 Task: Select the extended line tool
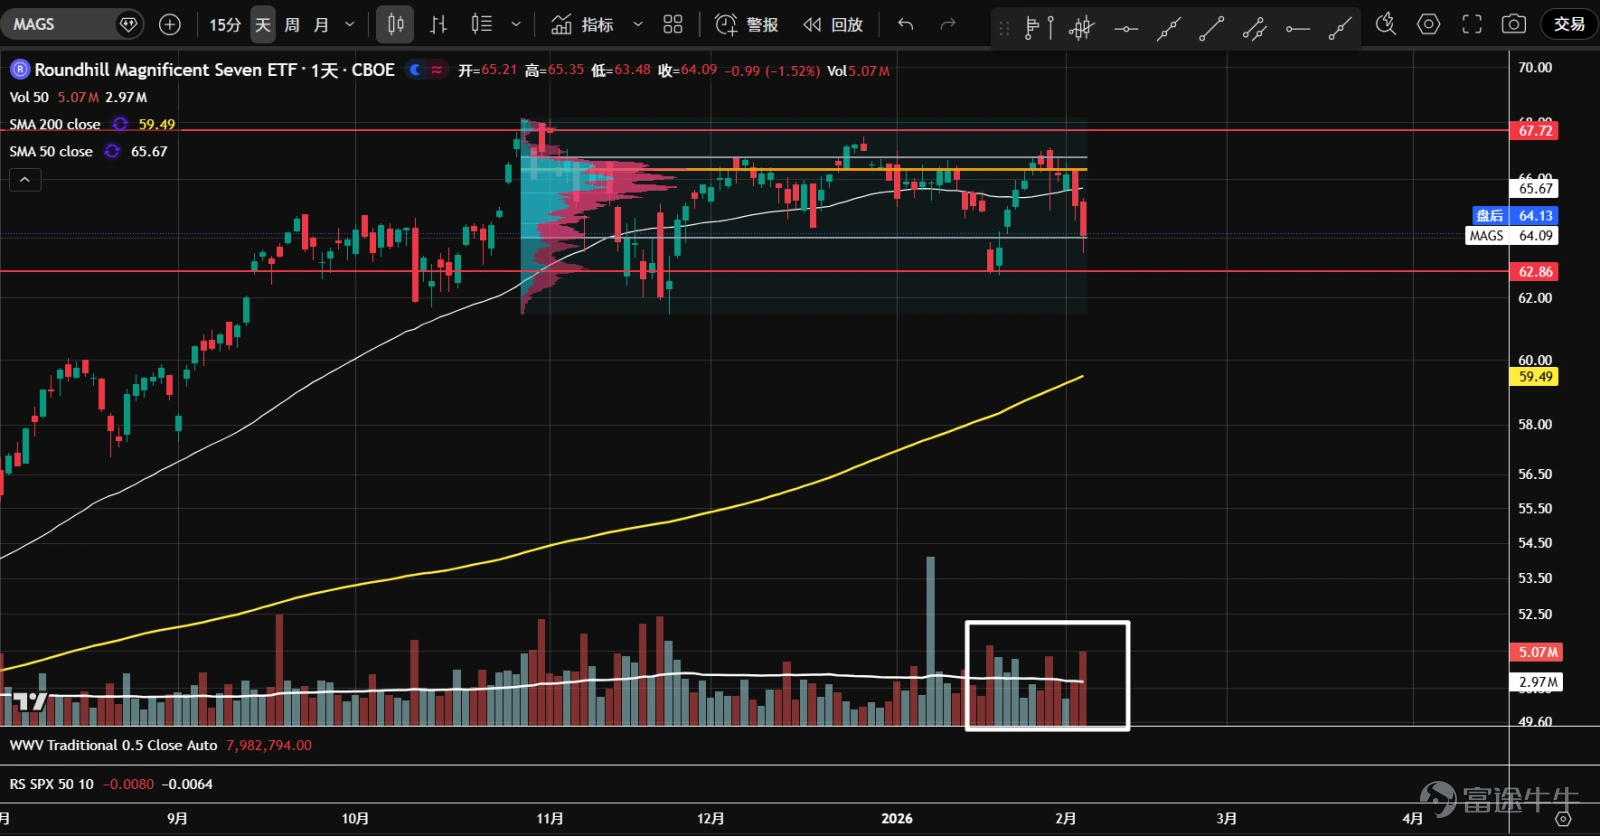[x=1169, y=28]
